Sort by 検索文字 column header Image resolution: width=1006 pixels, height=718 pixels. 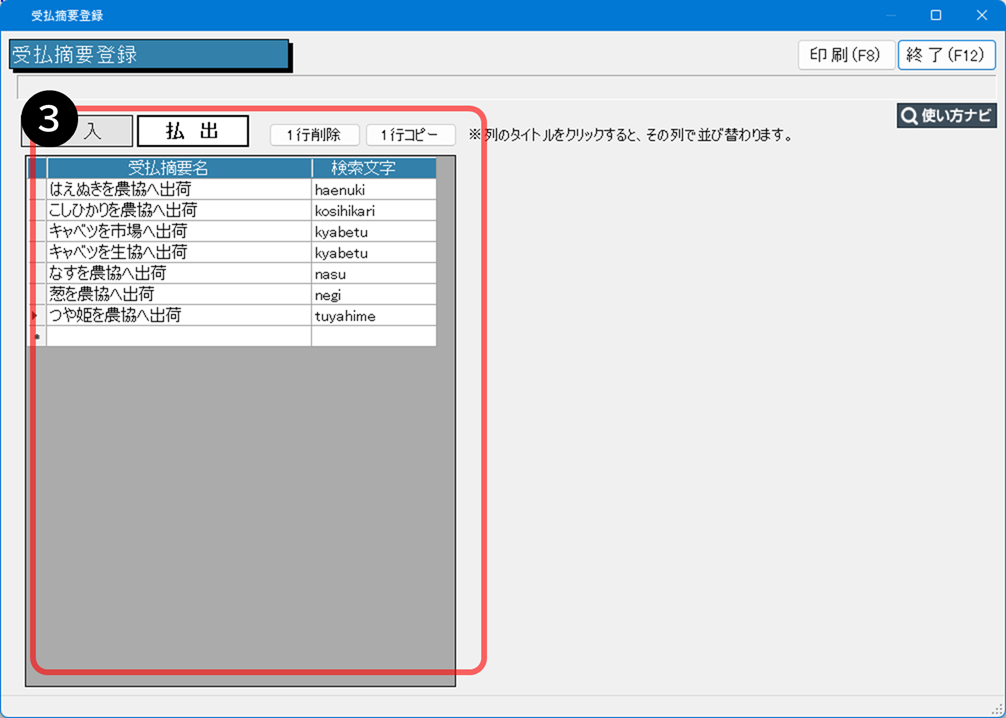tap(373, 168)
